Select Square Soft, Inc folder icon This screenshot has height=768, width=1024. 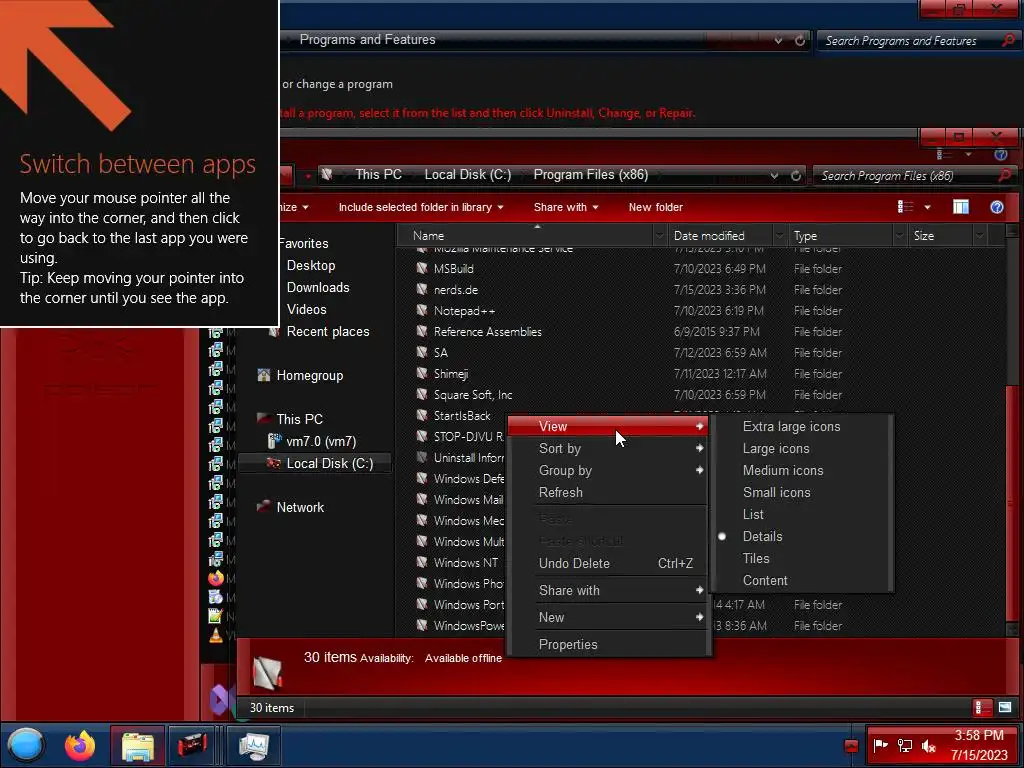[x=422, y=394]
